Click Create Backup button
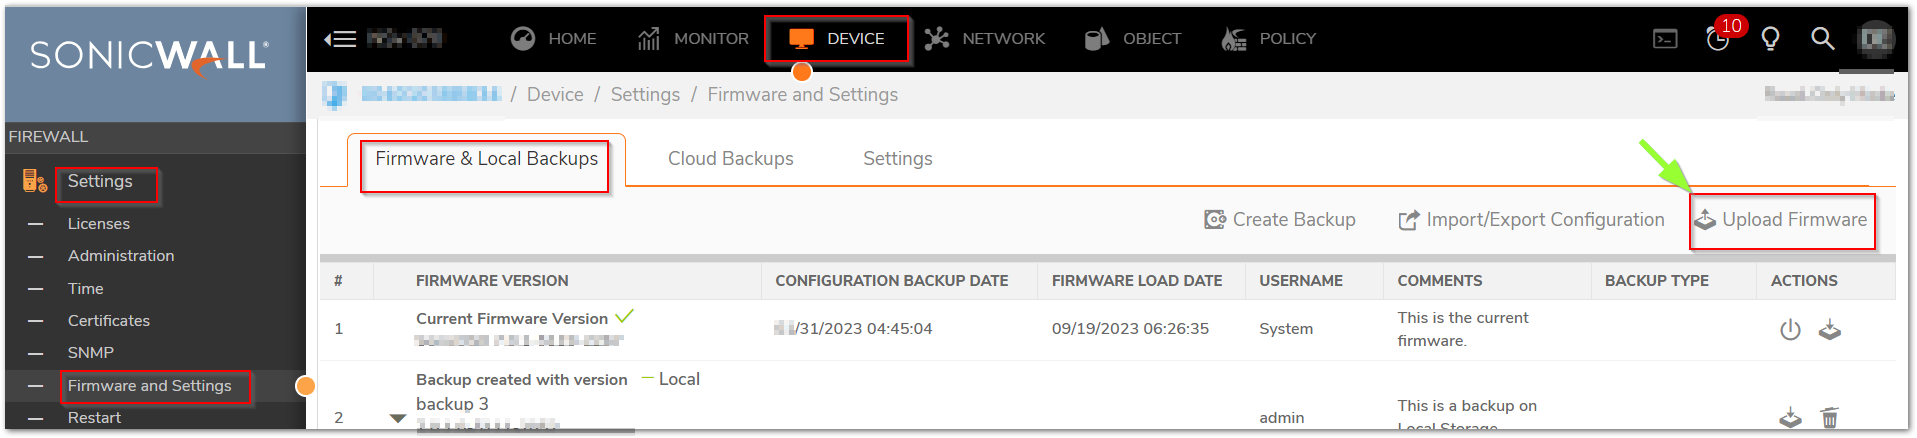The image size is (1917, 438). click(x=1279, y=220)
